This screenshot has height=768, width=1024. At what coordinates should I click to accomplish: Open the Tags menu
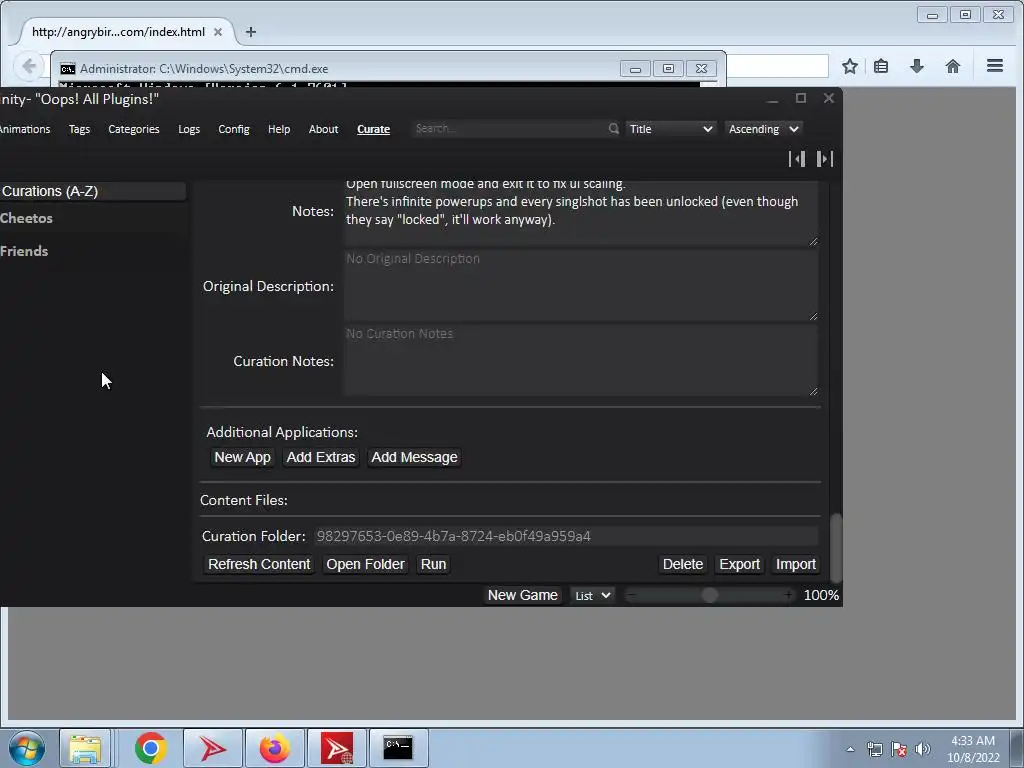click(x=79, y=129)
